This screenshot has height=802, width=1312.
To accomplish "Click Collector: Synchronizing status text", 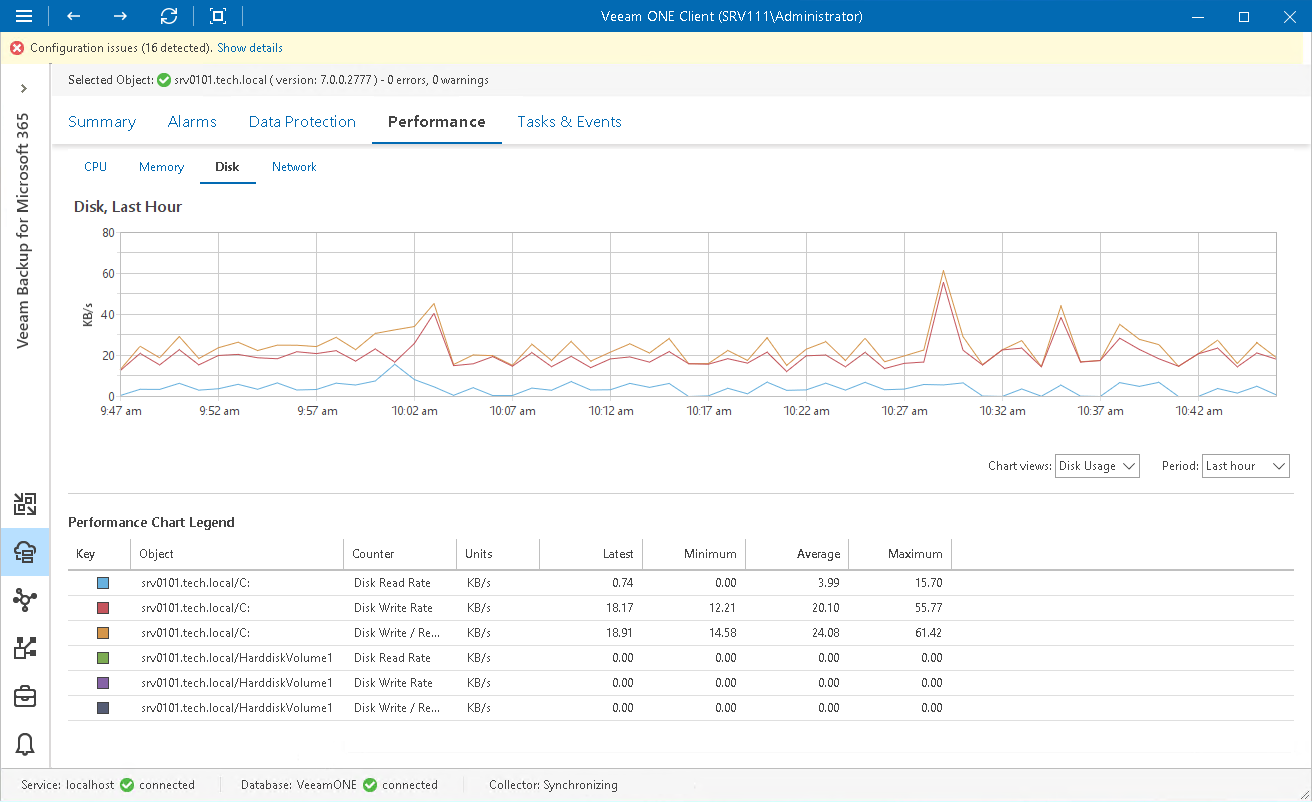I will coord(553,785).
